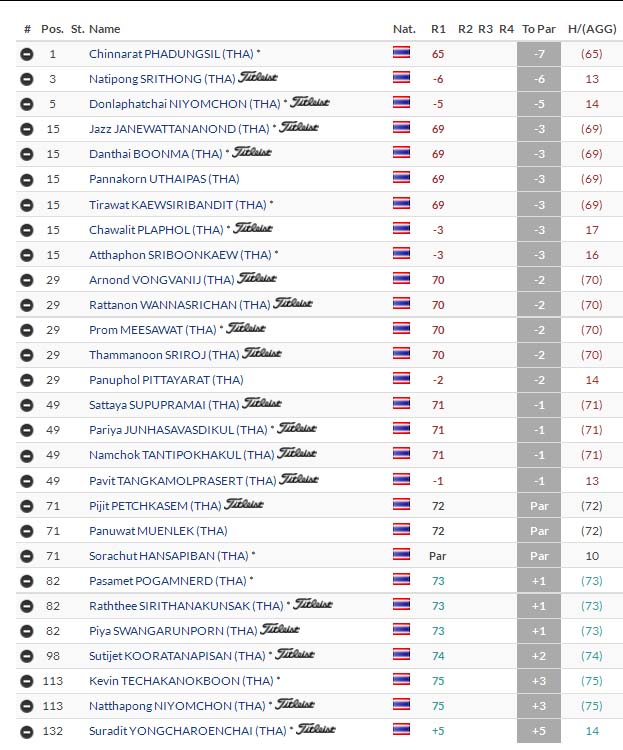The image size is (623, 750).
Task: Click Titleist logo beside Danthai BOONMA
Action: tap(251, 153)
